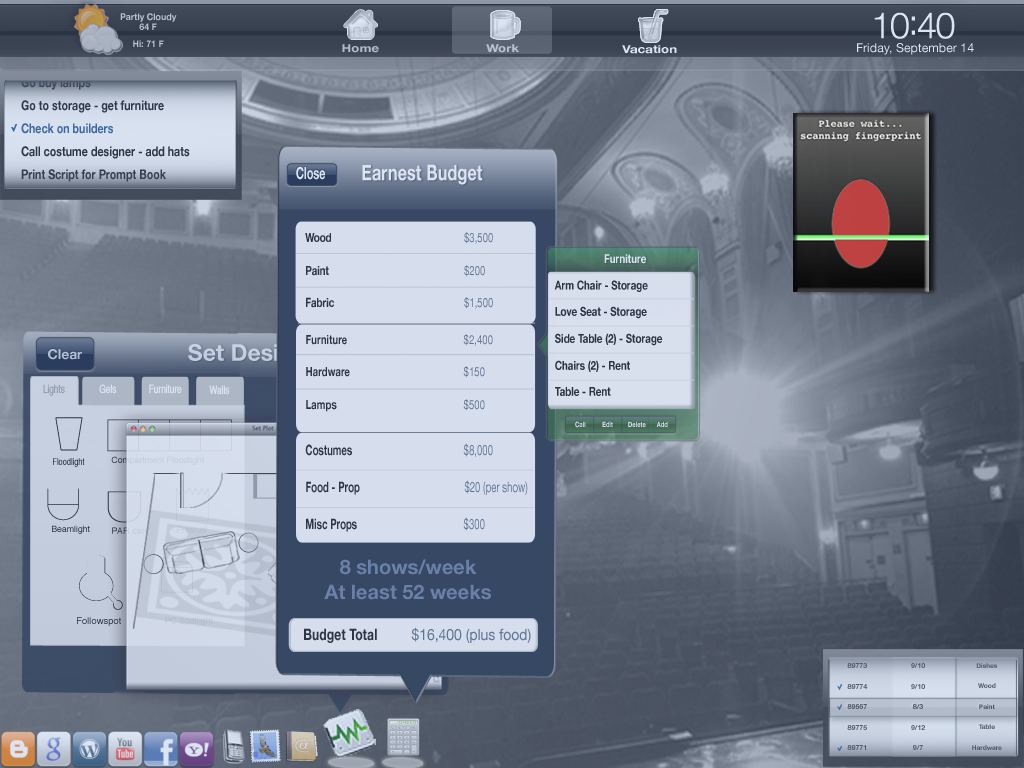Open the mobile phone dock icon
1024x768 pixels.
(x=233, y=746)
